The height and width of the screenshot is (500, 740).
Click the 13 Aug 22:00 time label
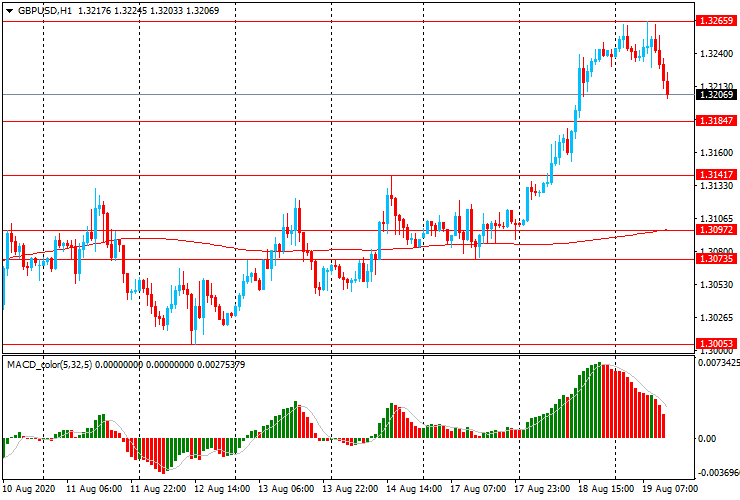(x=350, y=489)
